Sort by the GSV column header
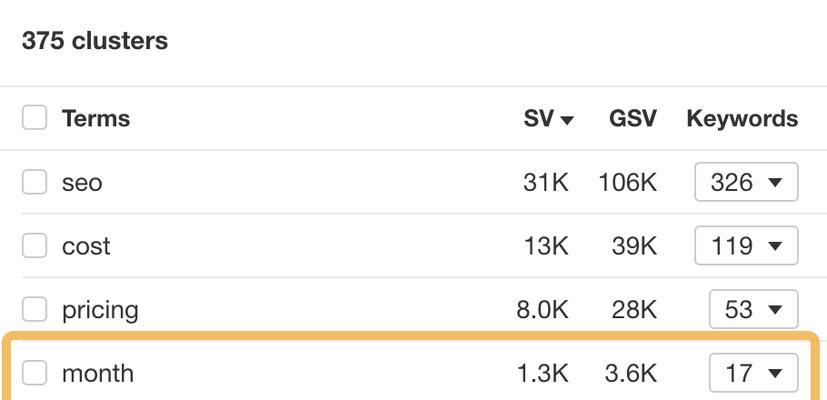Screen dimensions: 827x400 tap(632, 118)
